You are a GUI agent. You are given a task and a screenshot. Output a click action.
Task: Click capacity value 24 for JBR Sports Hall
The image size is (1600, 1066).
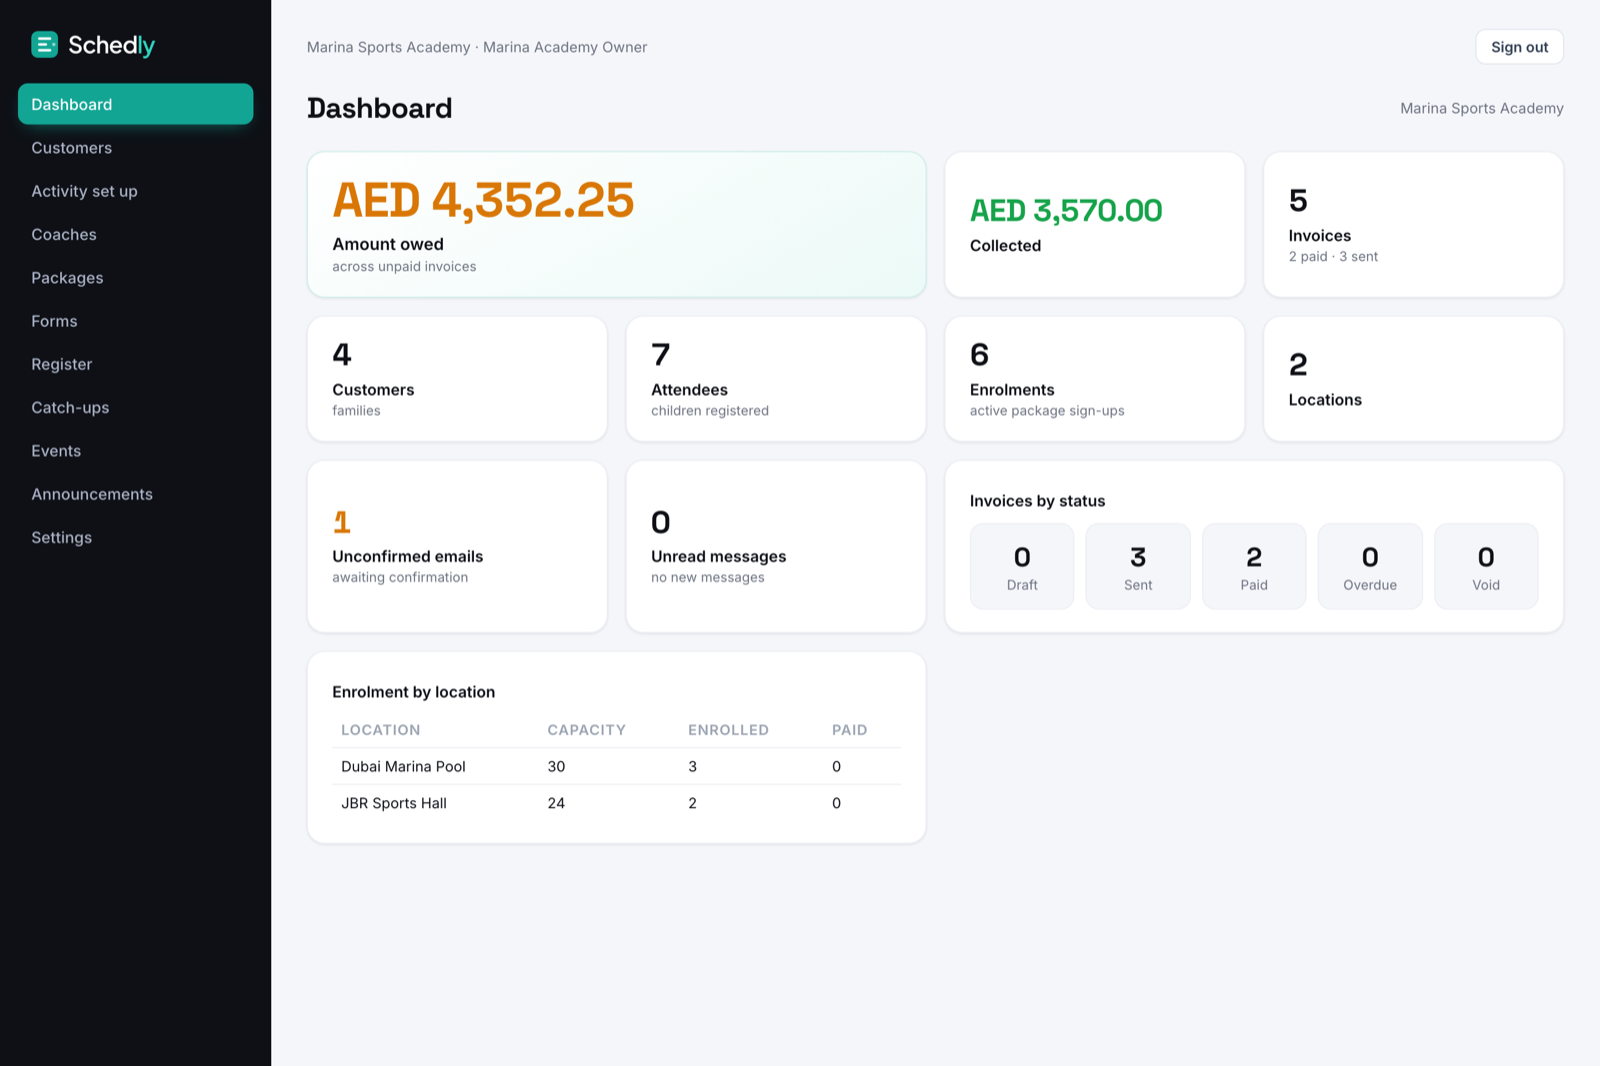tap(556, 803)
